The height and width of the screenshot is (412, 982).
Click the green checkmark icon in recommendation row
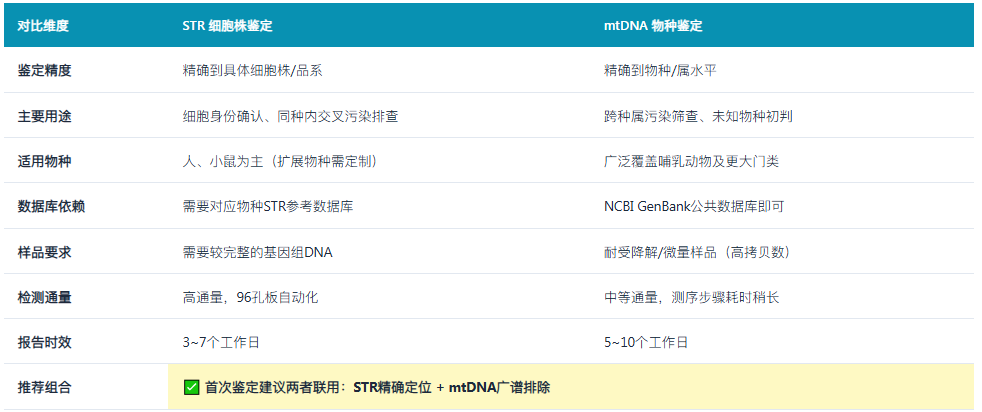click(x=192, y=388)
